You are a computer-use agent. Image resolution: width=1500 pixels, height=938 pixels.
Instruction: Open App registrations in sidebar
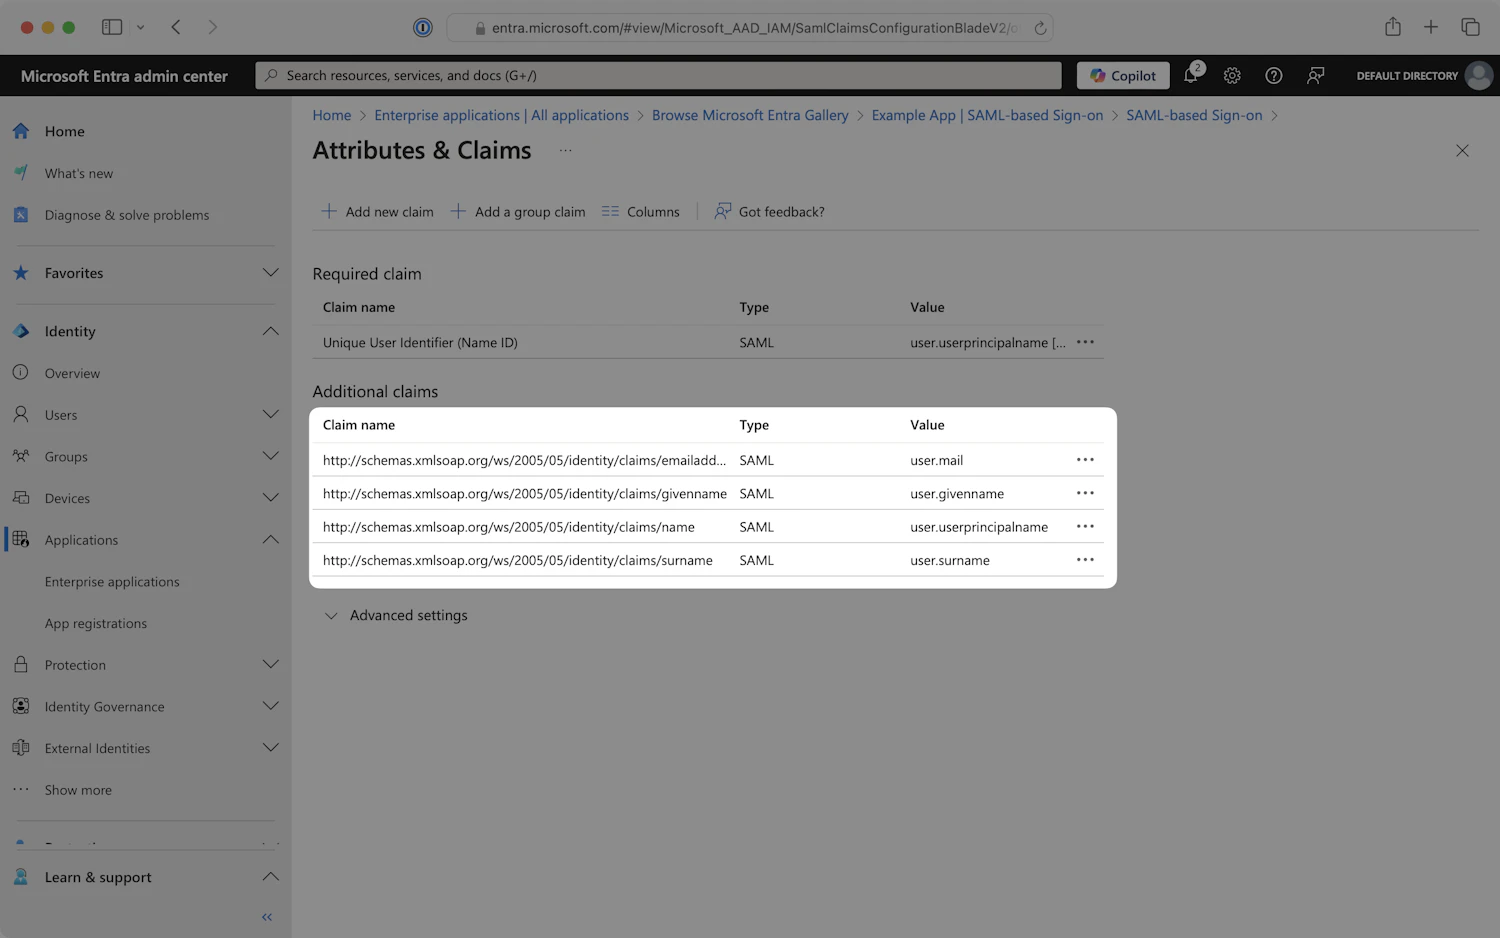point(96,624)
